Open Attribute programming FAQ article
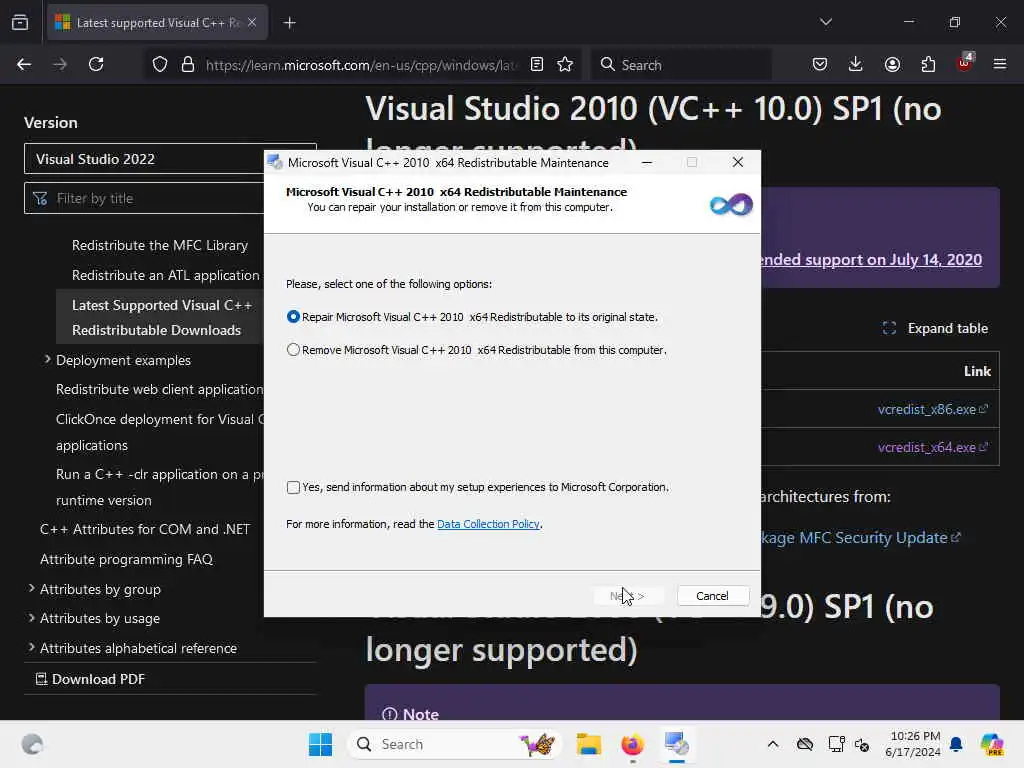Screen dimensions: 1024x768 (126, 560)
